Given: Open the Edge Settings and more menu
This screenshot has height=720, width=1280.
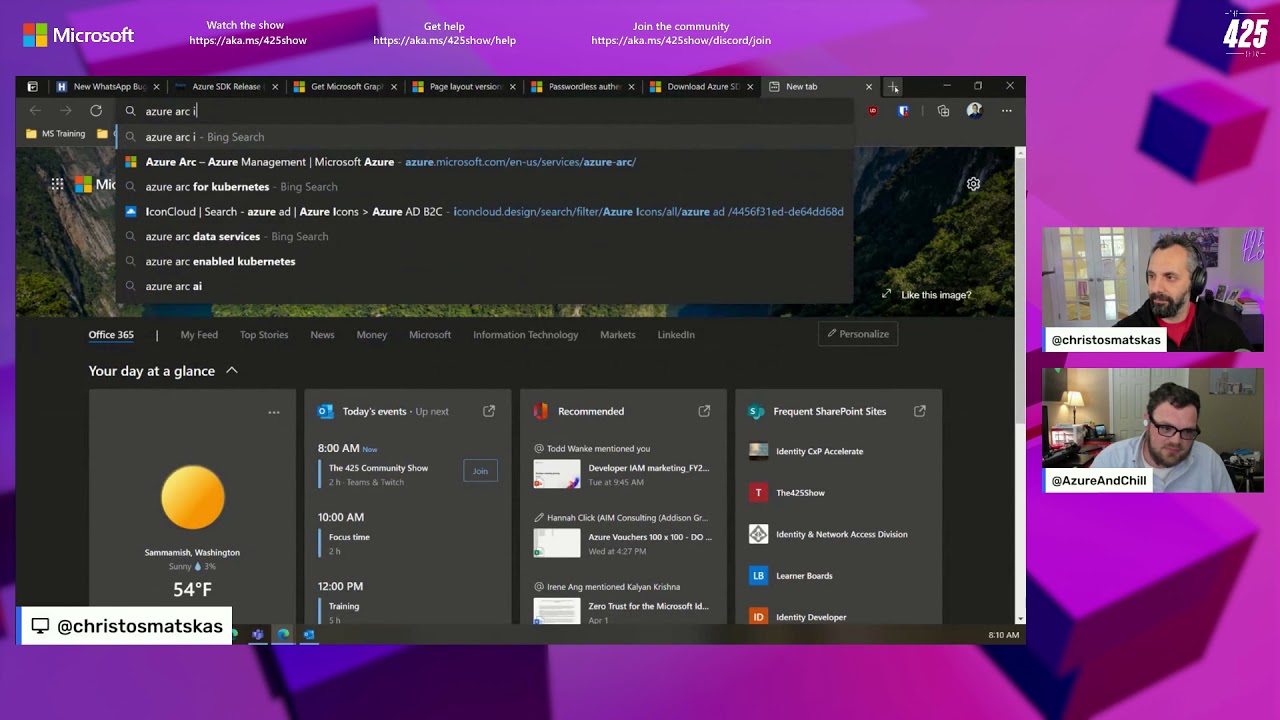Looking at the screenshot, I should tap(1007, 111).
